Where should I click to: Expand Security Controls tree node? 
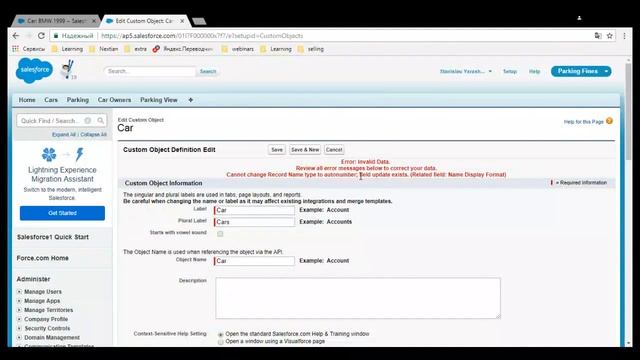pos(19,328)
